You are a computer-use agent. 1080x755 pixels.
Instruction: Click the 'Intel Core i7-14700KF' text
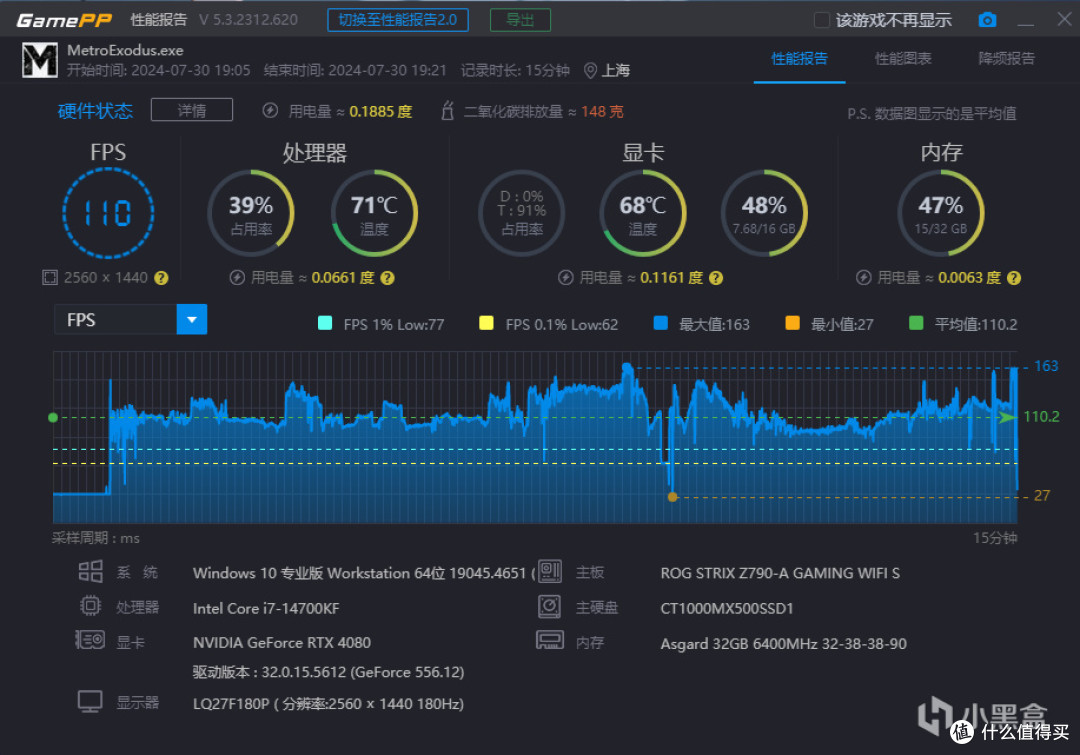coord(266,608)
